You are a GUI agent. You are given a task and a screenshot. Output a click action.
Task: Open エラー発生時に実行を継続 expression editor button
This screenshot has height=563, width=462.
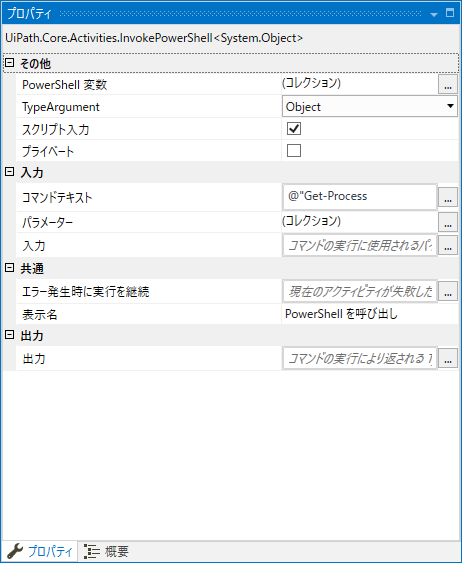[x=448, y=292]
